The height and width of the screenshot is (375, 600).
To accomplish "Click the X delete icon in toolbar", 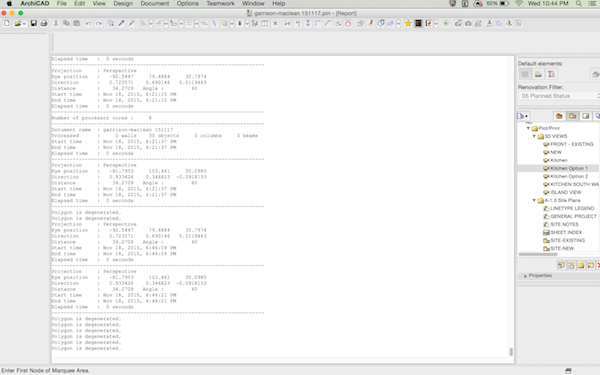I will point(275,23).
